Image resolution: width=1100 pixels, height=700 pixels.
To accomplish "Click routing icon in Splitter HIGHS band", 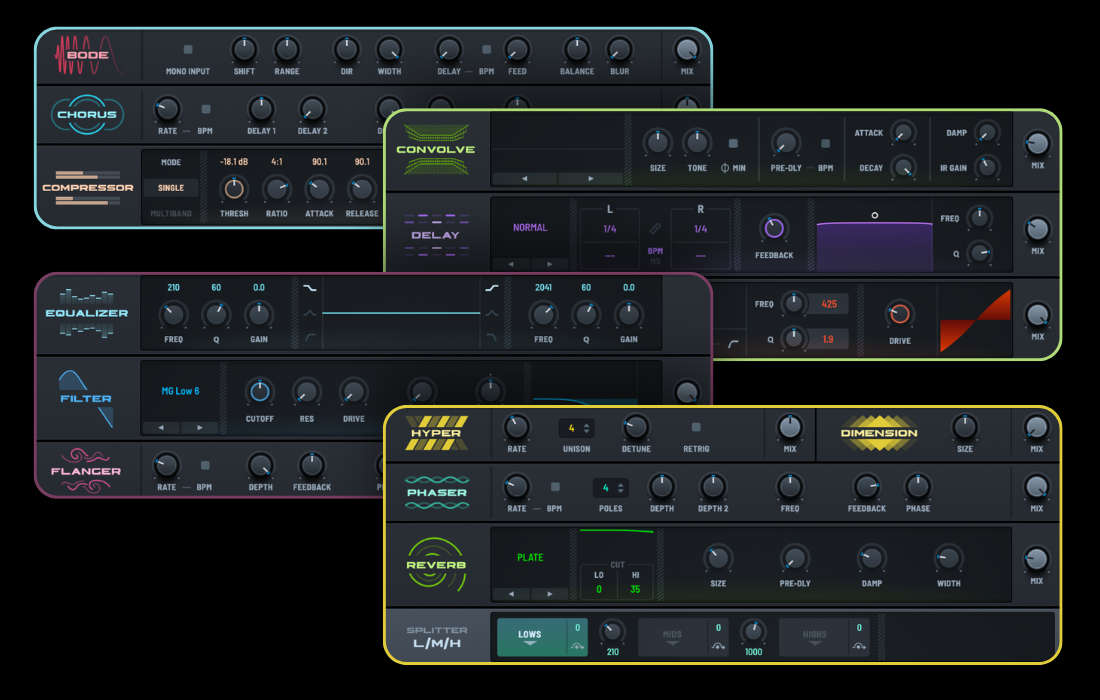I will point(859,645).
